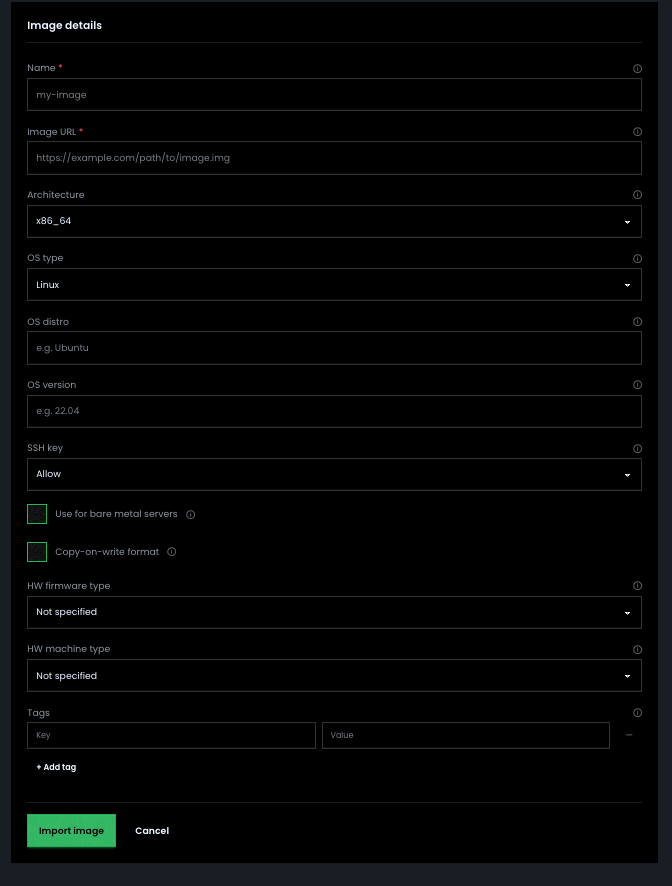Open the OS type dropdown showing Linux
This screenshot has width=672, height=886.
click(334, 284)
